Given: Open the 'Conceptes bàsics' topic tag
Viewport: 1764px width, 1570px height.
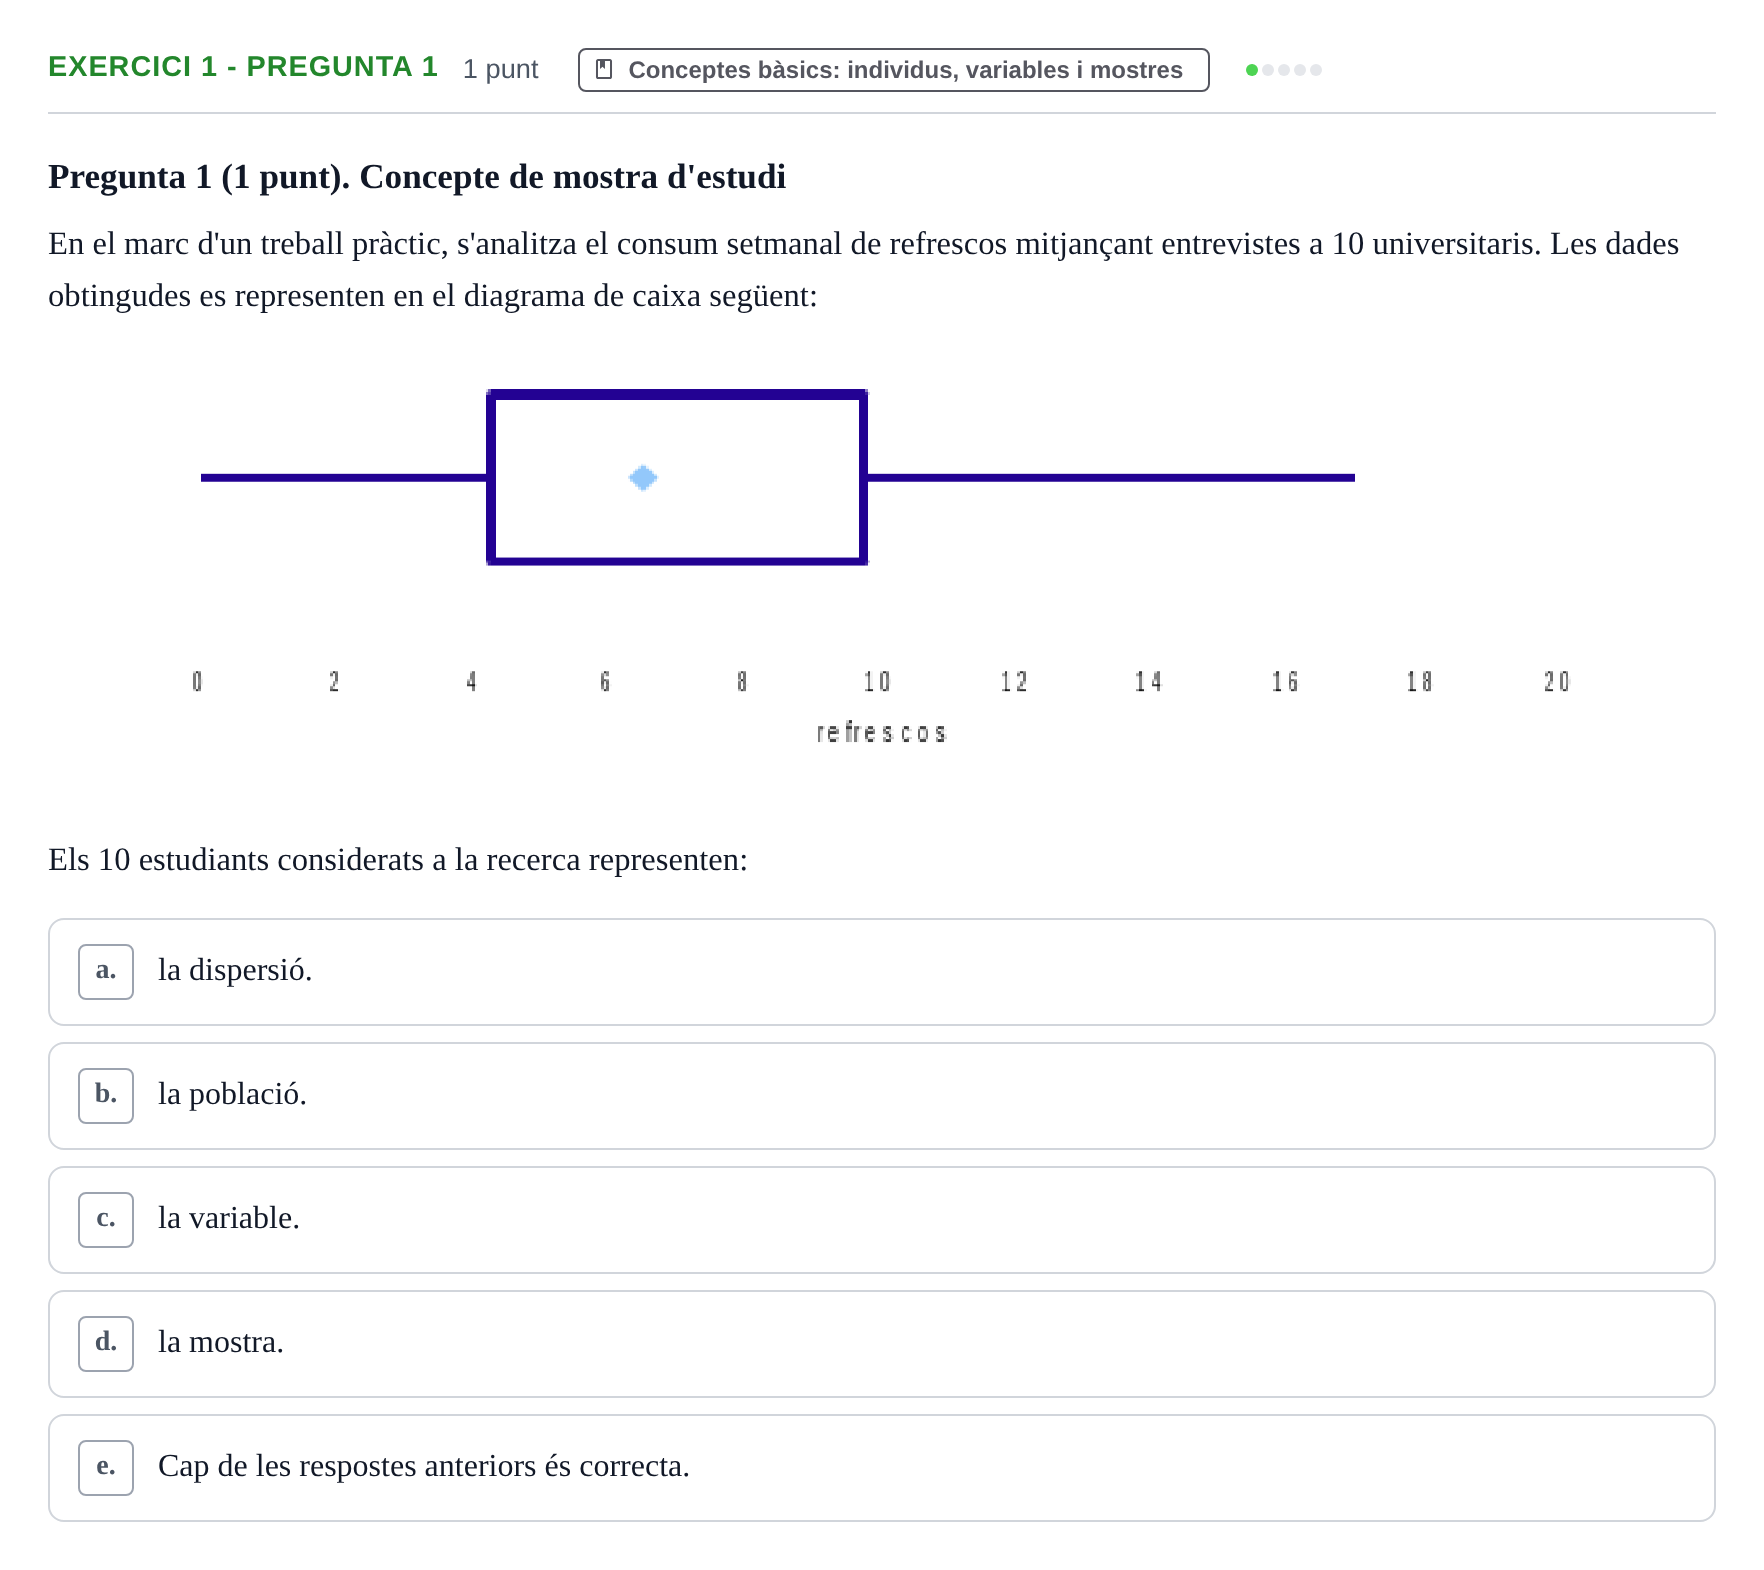Looking at the screenshot, I should coord(893,70).
